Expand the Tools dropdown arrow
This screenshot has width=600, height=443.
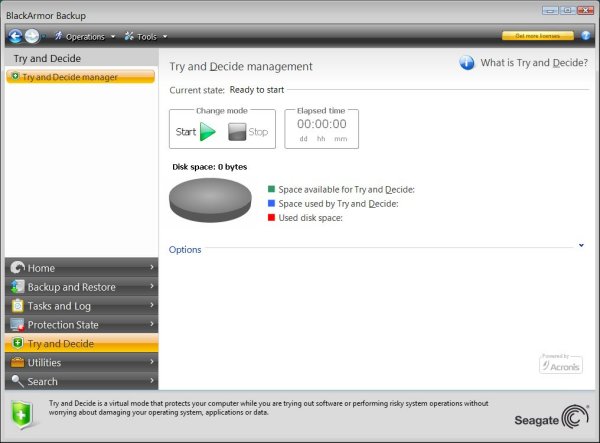[x=165, y=37]
